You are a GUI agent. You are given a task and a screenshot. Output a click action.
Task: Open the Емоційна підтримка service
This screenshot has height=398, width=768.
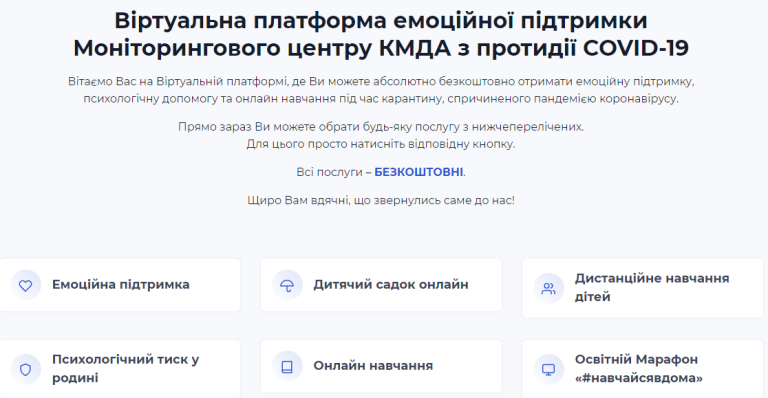click(120, 285)
